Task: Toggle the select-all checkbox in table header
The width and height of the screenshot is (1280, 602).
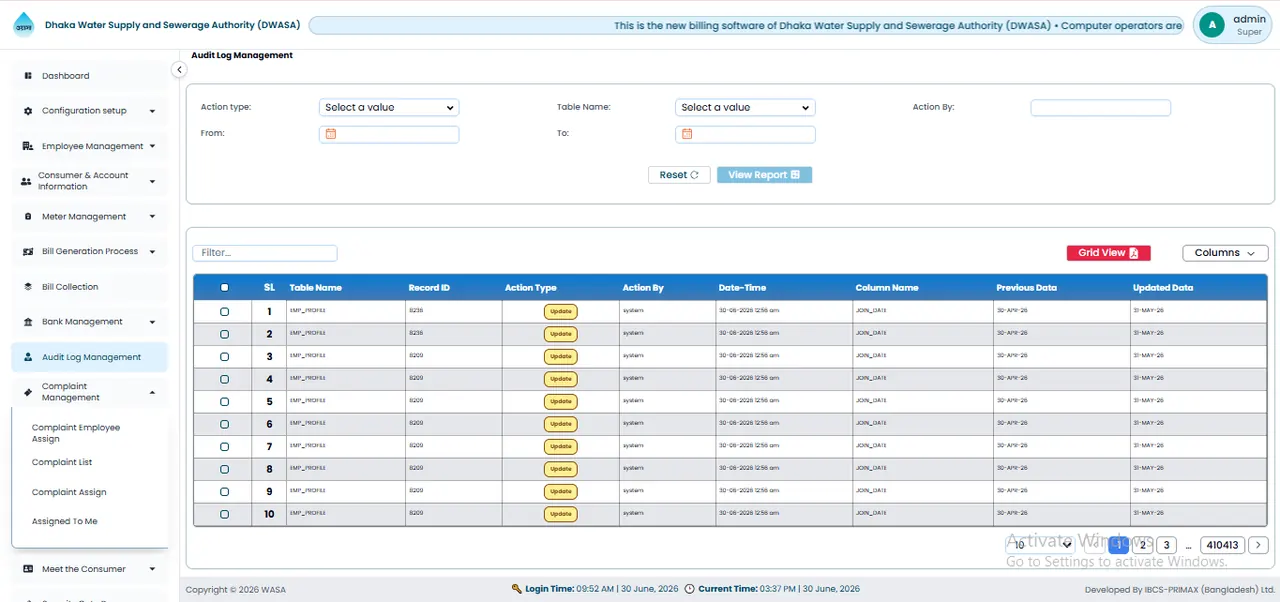Action: [x=224, y=288]
